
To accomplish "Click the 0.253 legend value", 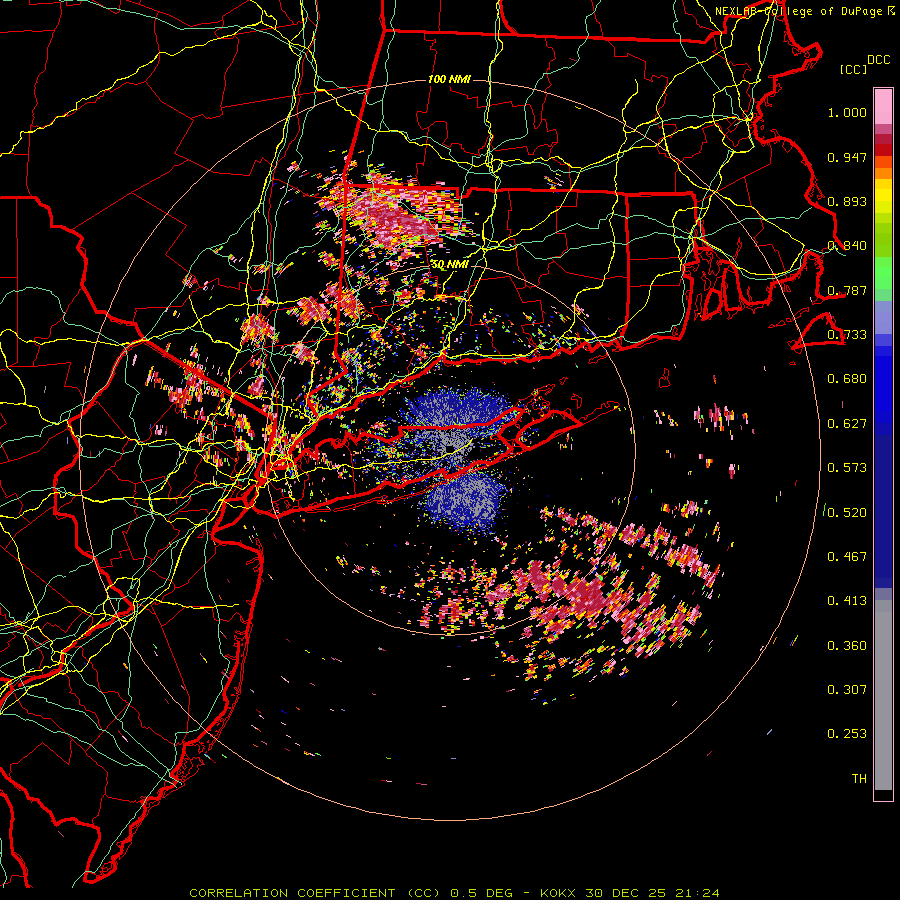I will pos(847,734).
